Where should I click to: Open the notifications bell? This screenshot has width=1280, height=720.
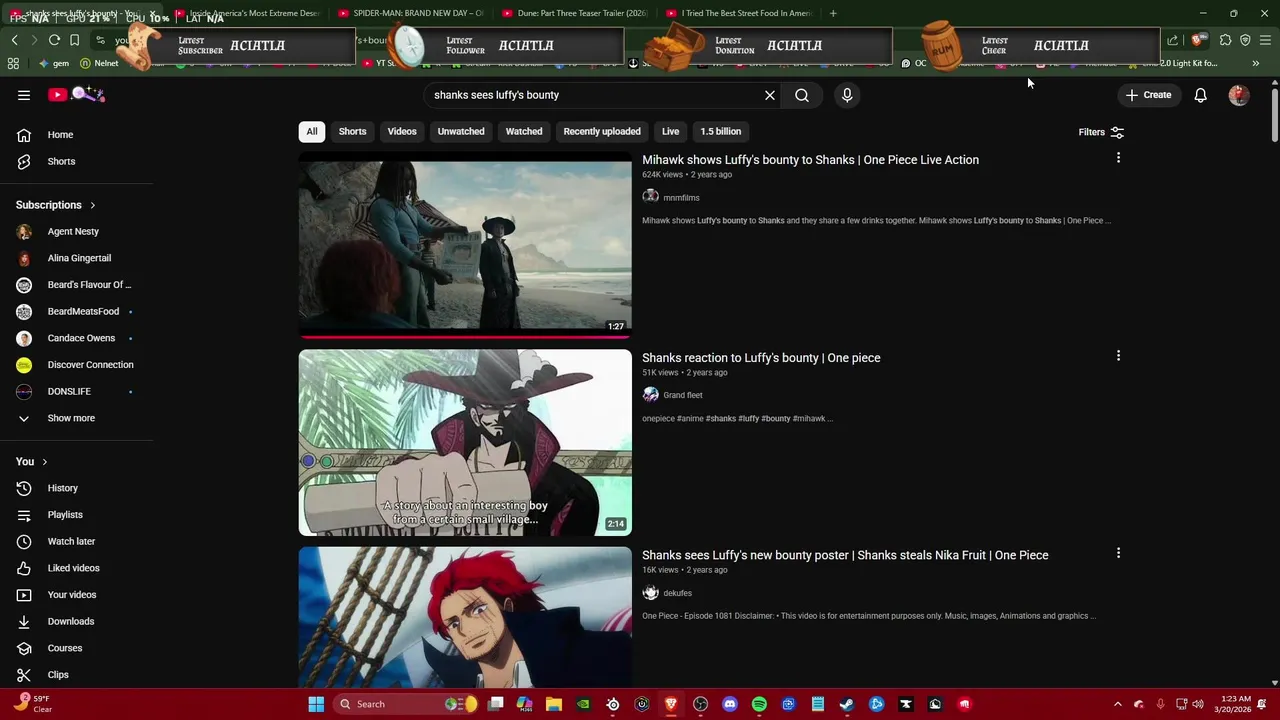1200,95
